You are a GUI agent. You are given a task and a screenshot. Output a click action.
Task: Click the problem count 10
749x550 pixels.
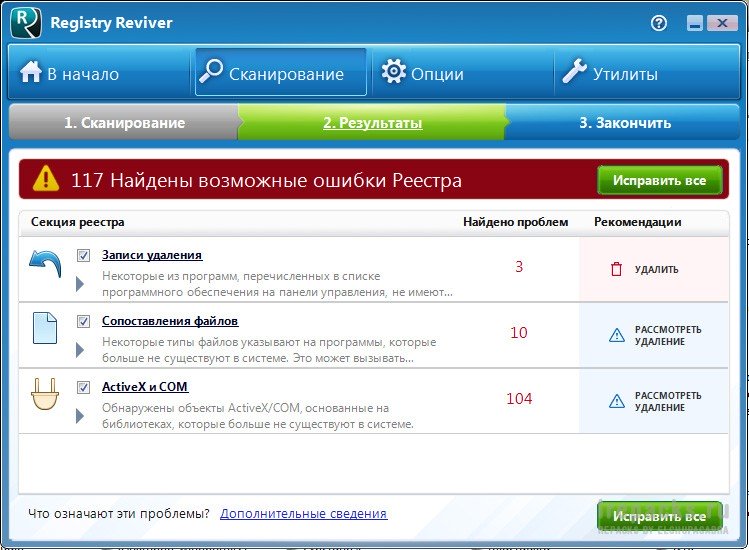point(519,333)
